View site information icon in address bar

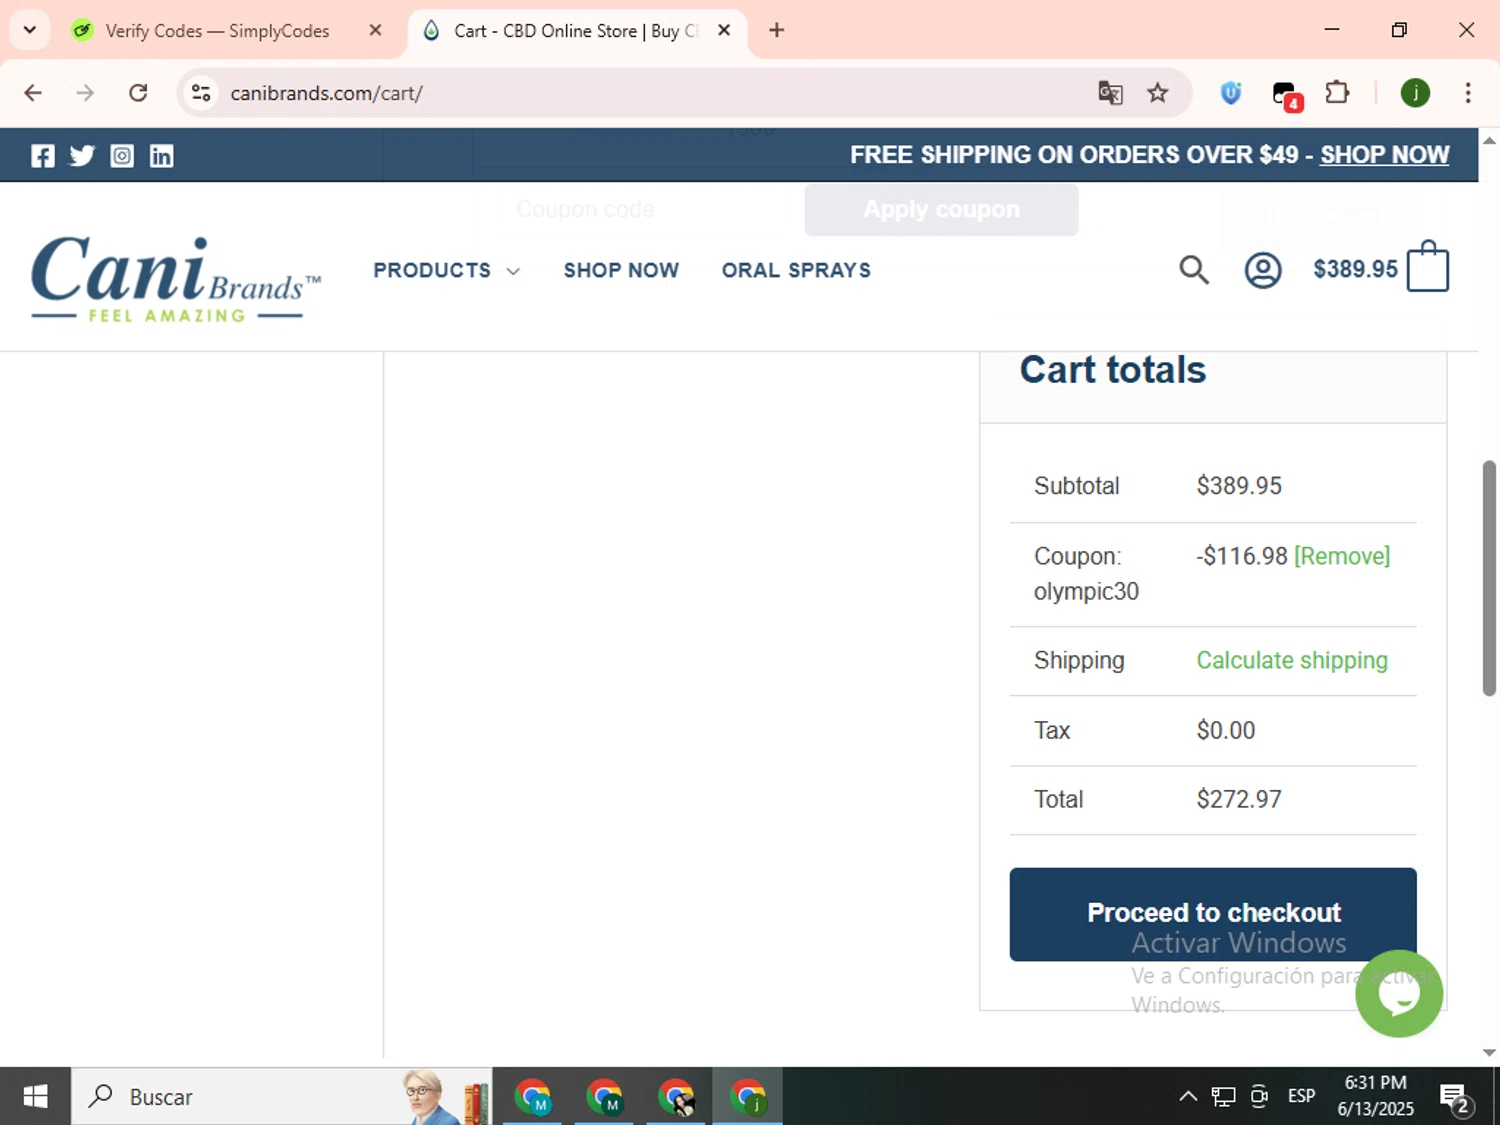click(x=201, y=93)
